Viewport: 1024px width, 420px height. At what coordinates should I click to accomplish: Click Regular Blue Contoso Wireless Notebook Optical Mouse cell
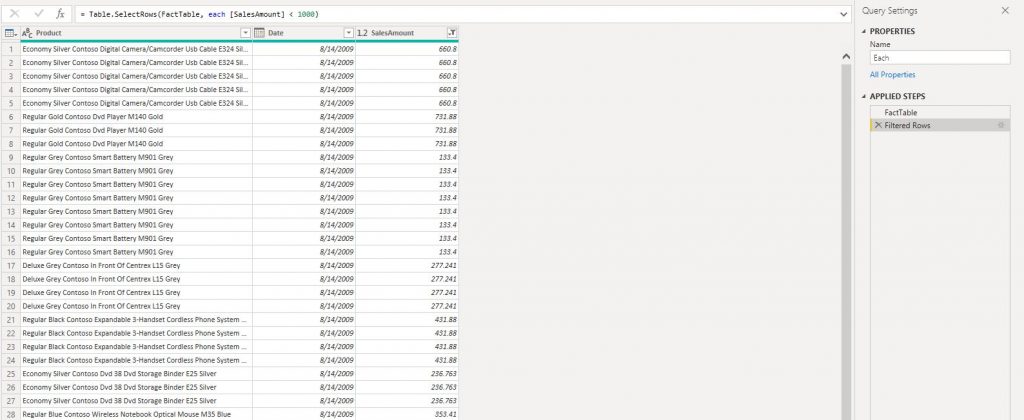[x=136, y=414]
